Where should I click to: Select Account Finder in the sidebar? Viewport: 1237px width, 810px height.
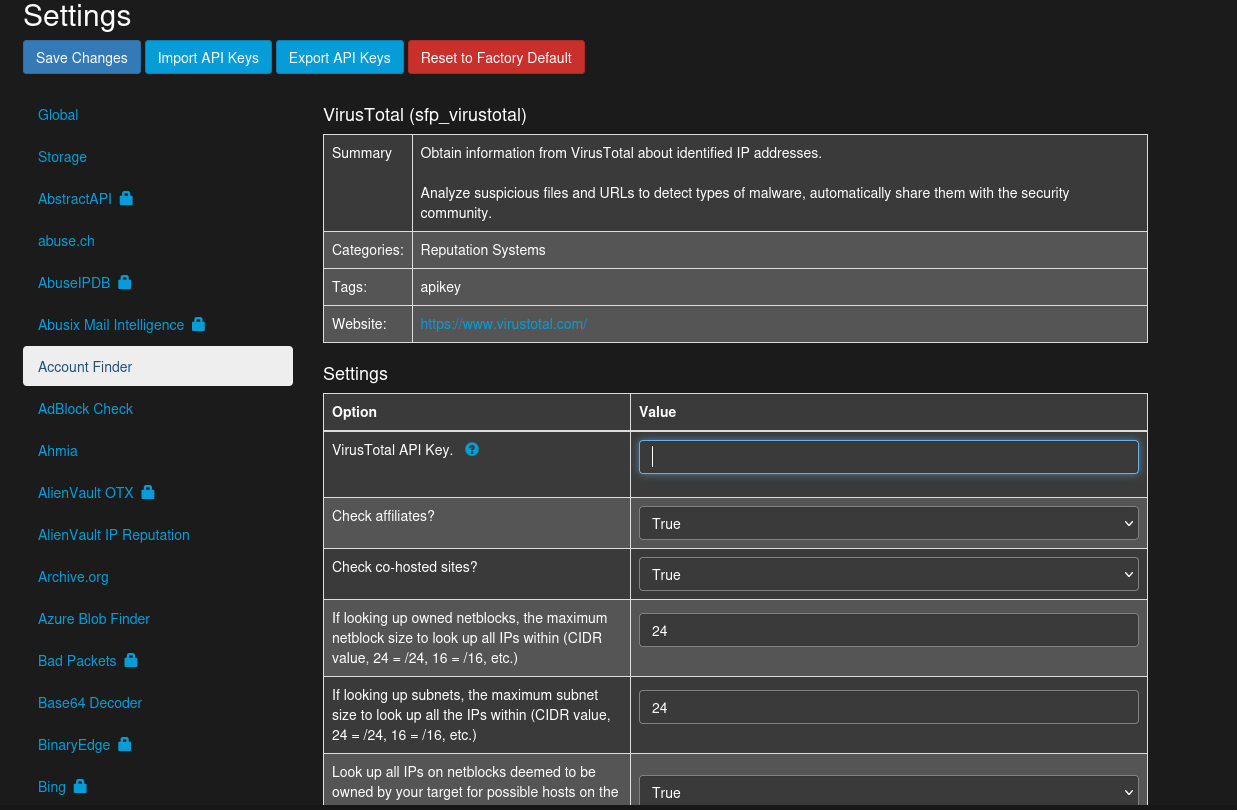(x=158, y=366)
